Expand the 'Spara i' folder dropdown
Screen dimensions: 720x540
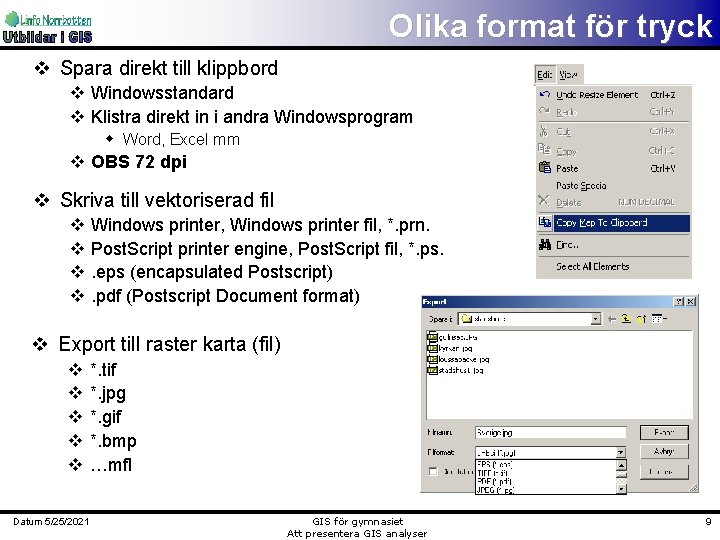(x=596, y=319)
